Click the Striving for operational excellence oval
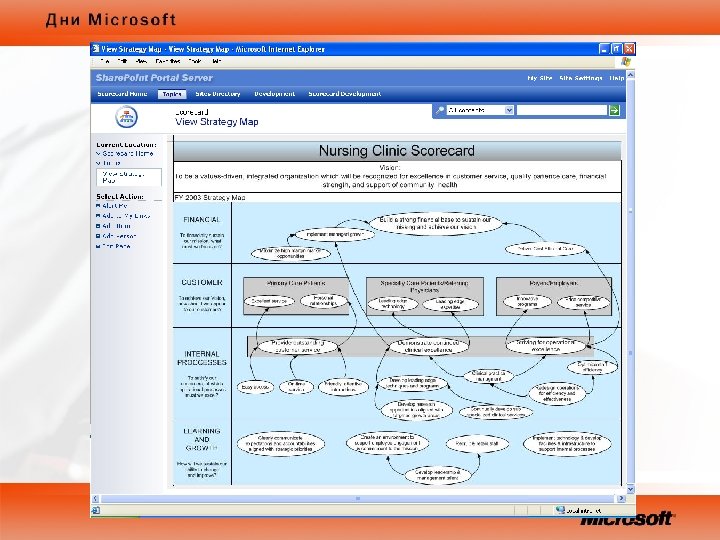Image resolution: width=720 pixels, height=540 pixels. [x=546, y=346]
